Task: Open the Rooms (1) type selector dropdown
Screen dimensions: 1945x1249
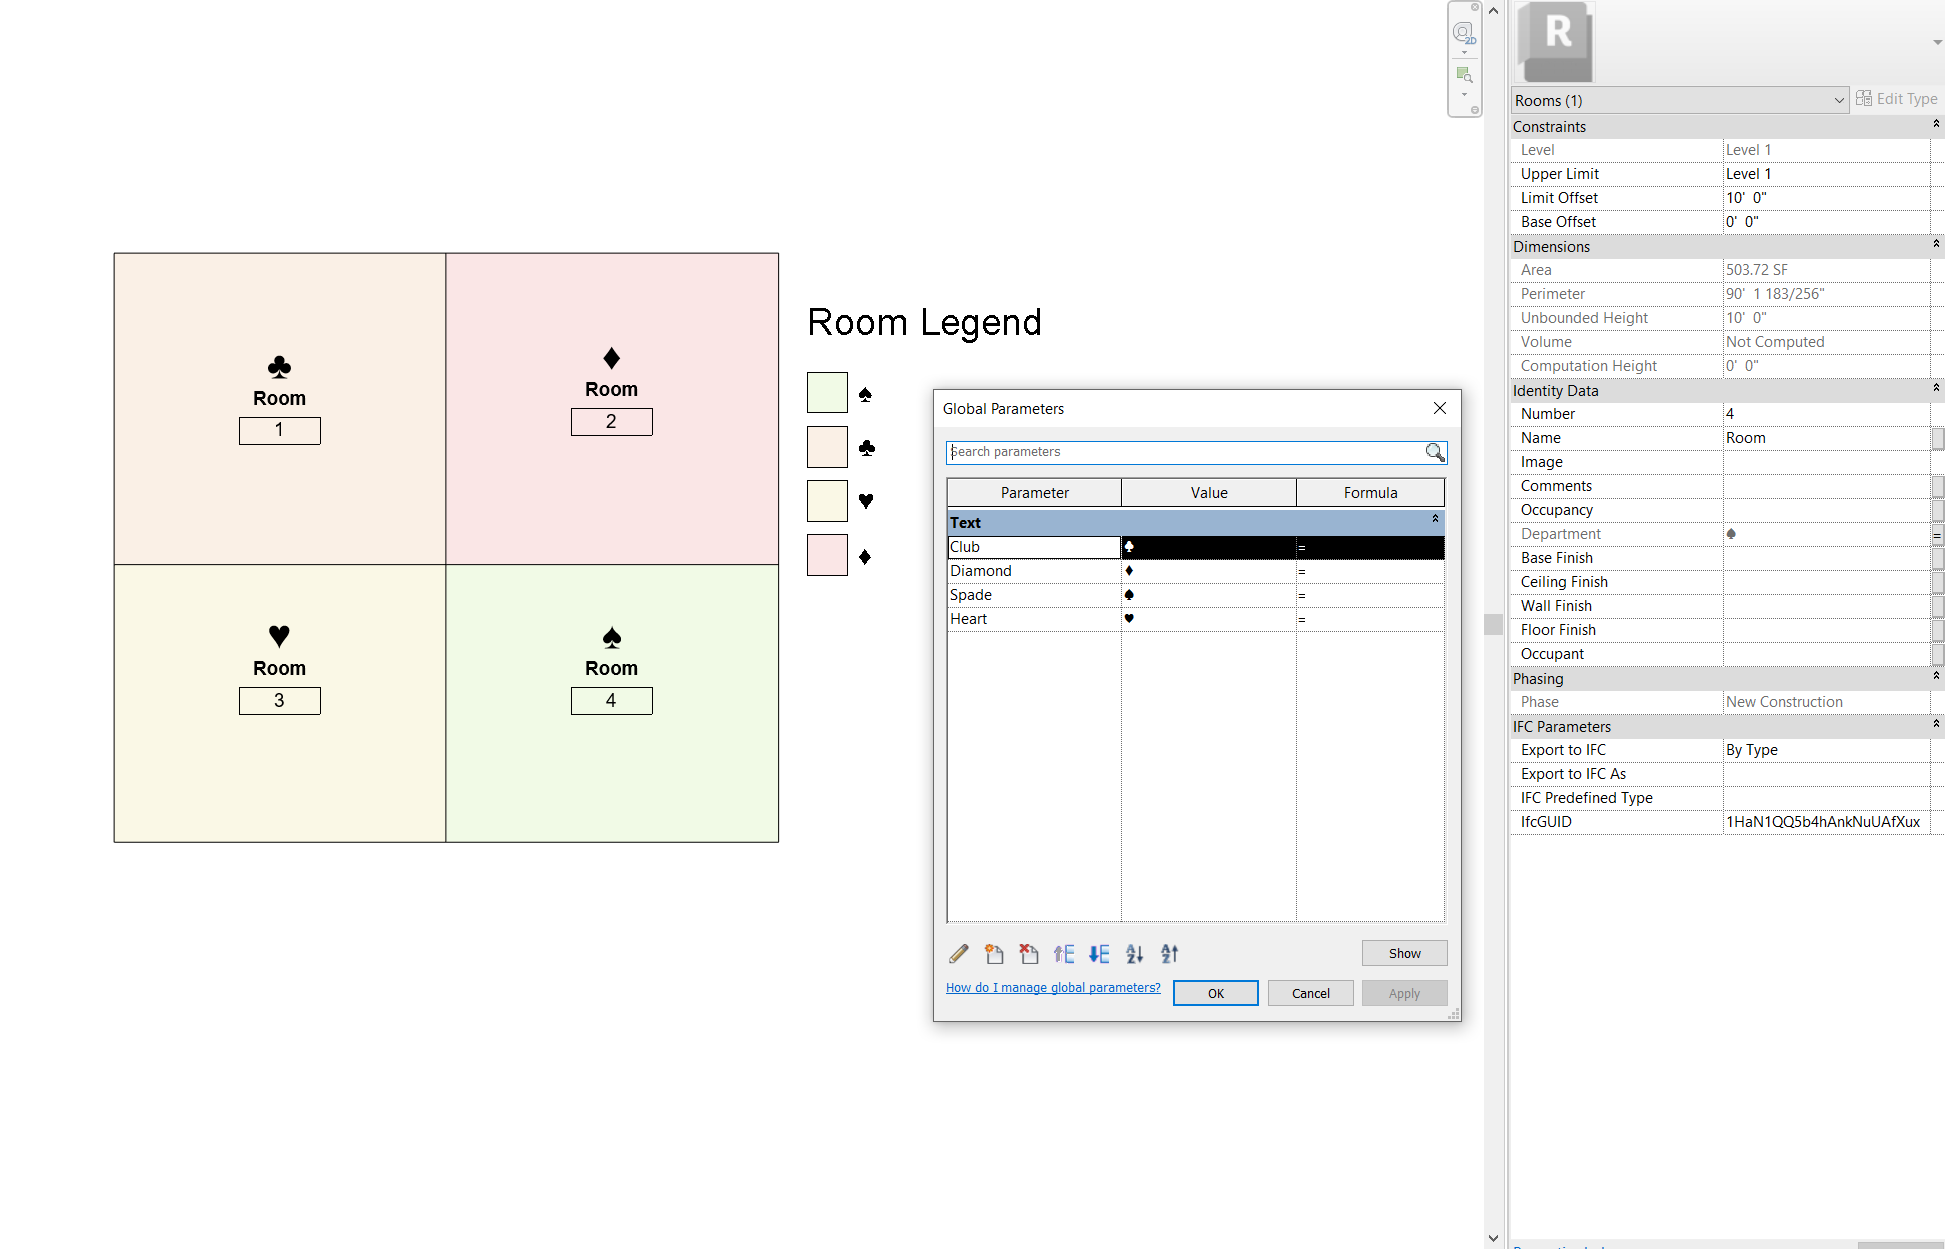Action: click(x=1838, y=100)
